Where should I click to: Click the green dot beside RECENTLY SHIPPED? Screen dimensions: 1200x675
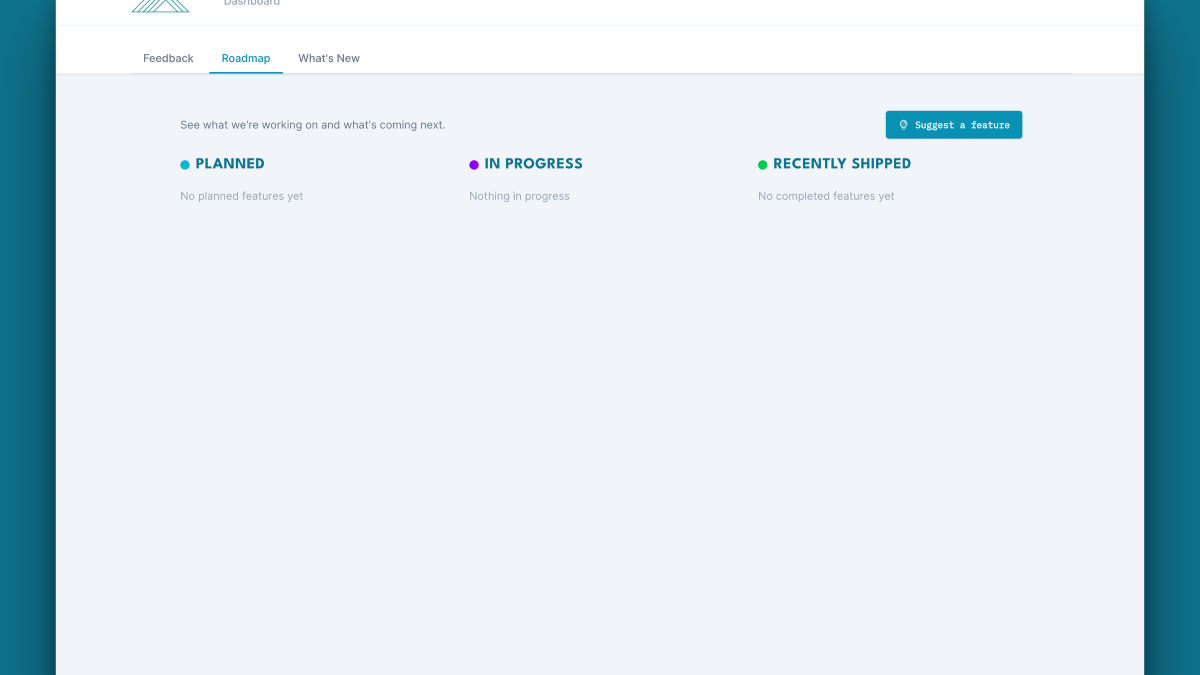(763, 165)
